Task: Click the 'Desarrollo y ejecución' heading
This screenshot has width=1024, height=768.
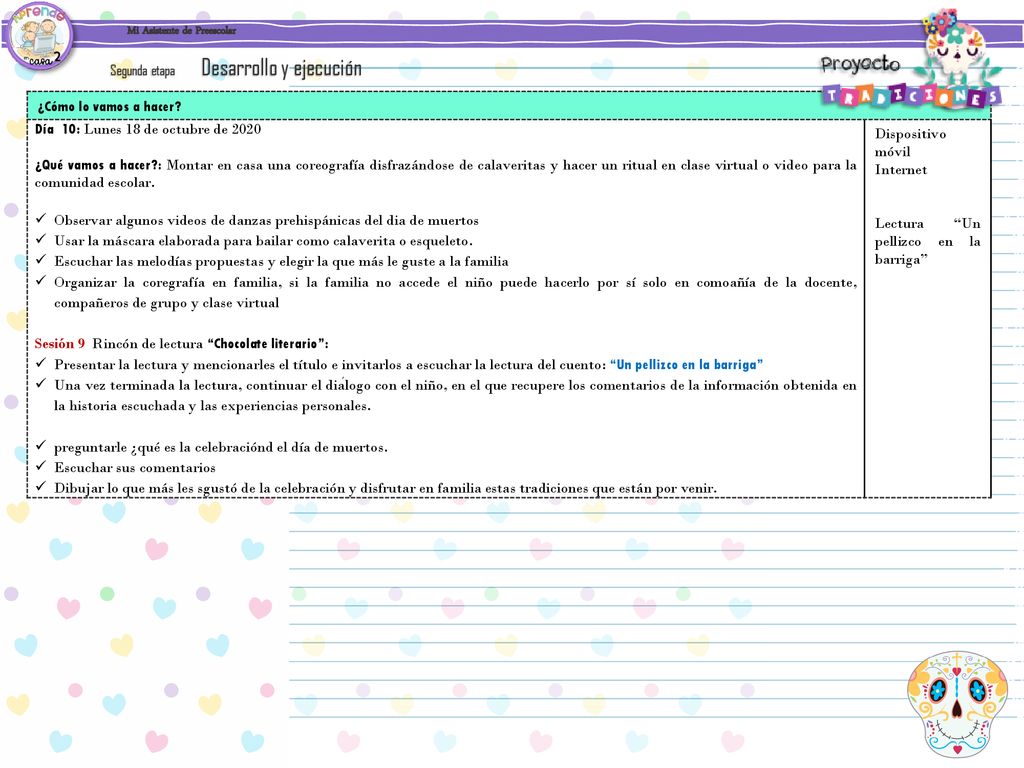Action: point(281,68)
